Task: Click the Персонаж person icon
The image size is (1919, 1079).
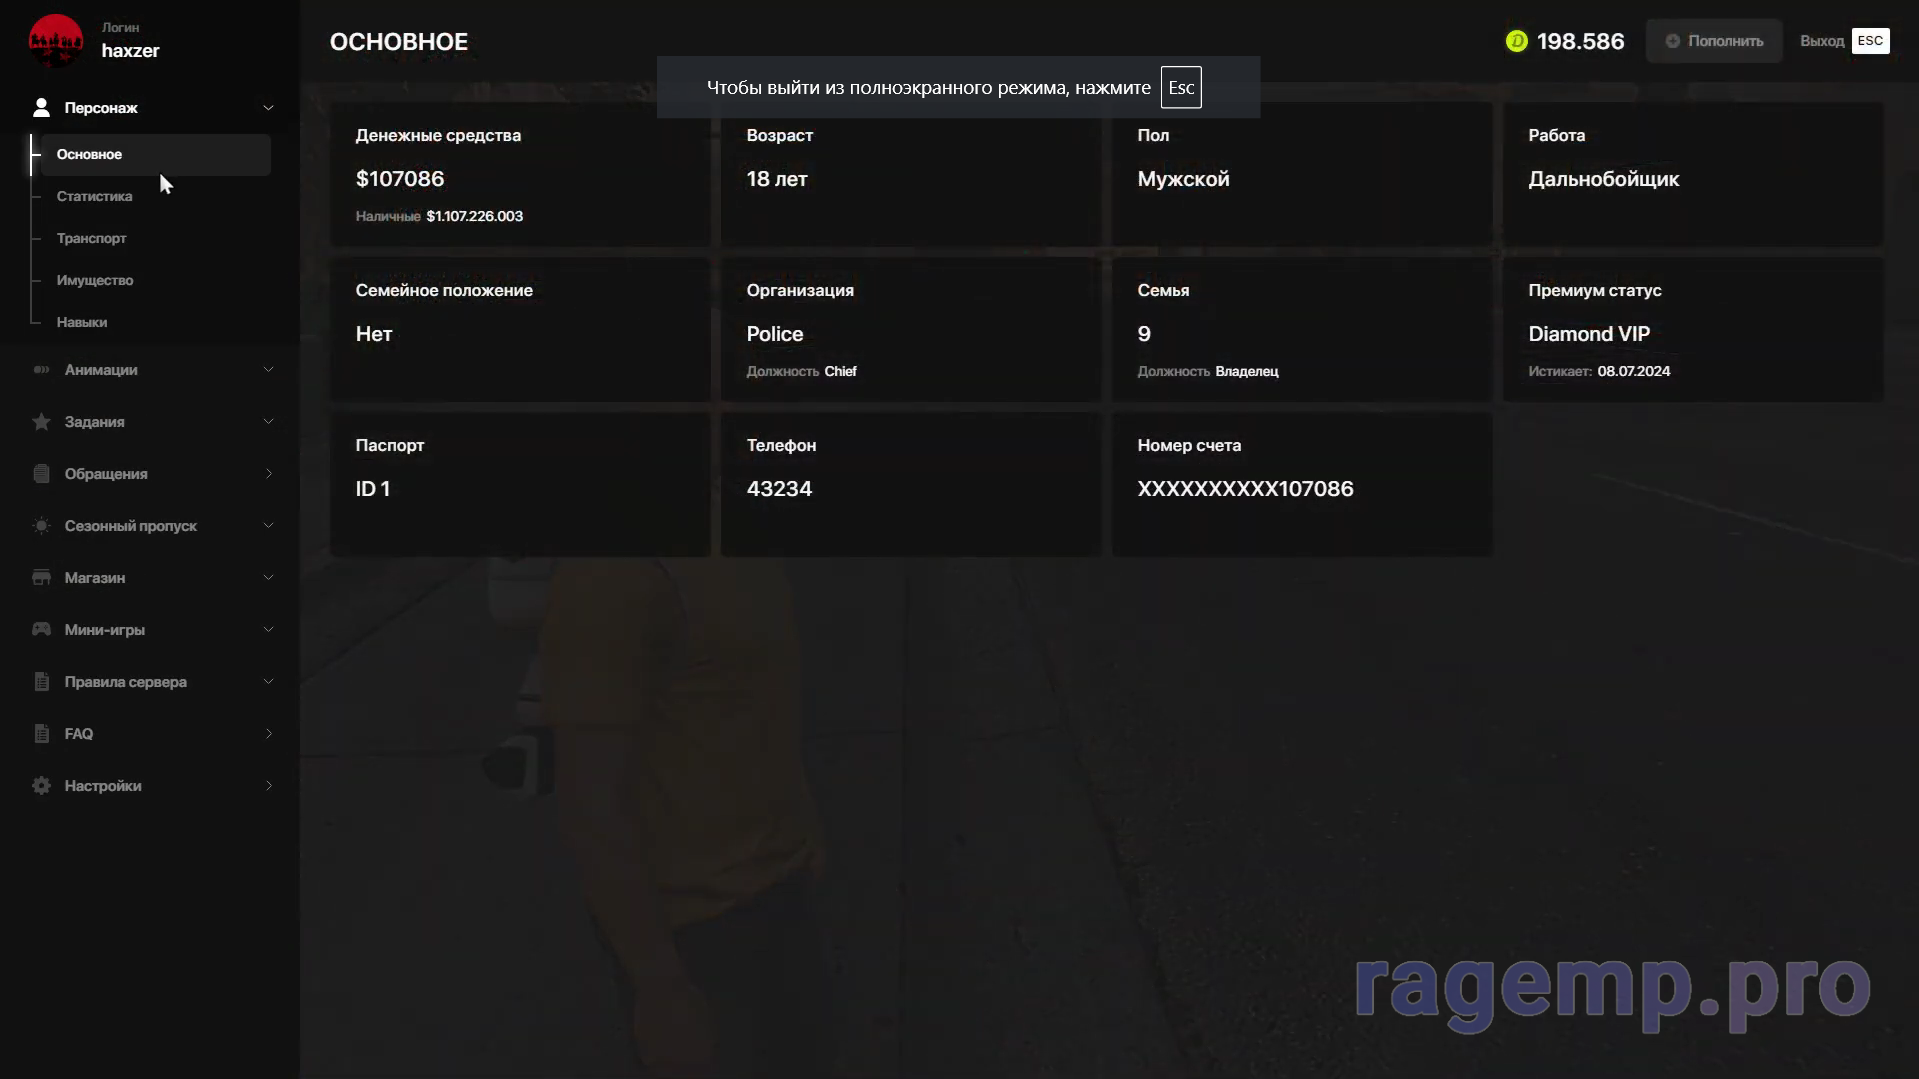Action: [x=41, y=108]
